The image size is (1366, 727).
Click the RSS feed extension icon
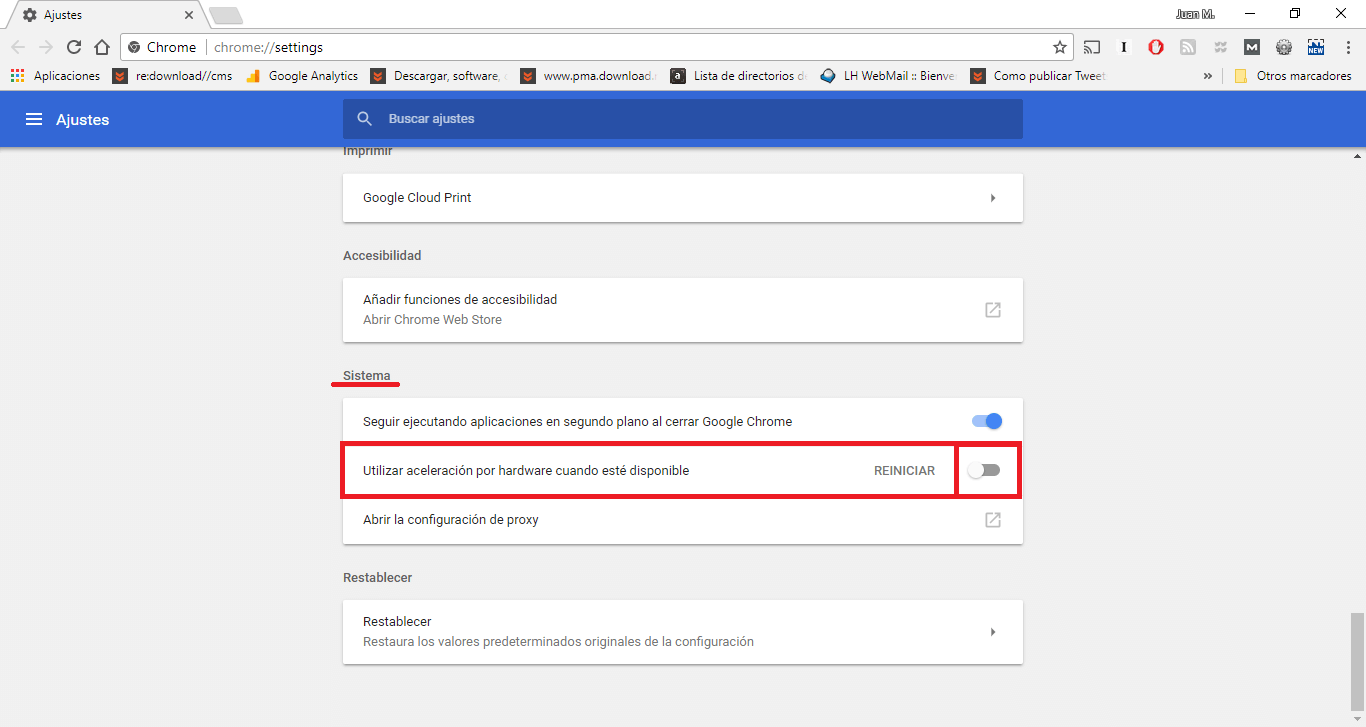point(1188,47)
